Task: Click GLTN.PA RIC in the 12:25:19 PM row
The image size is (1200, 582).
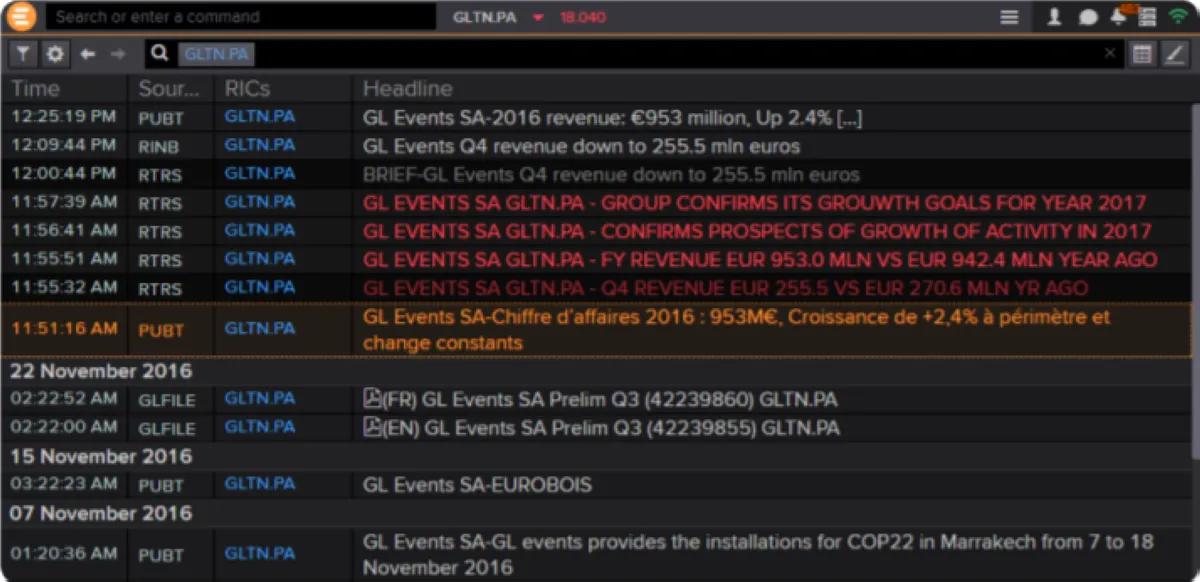Action: (260, 117)
